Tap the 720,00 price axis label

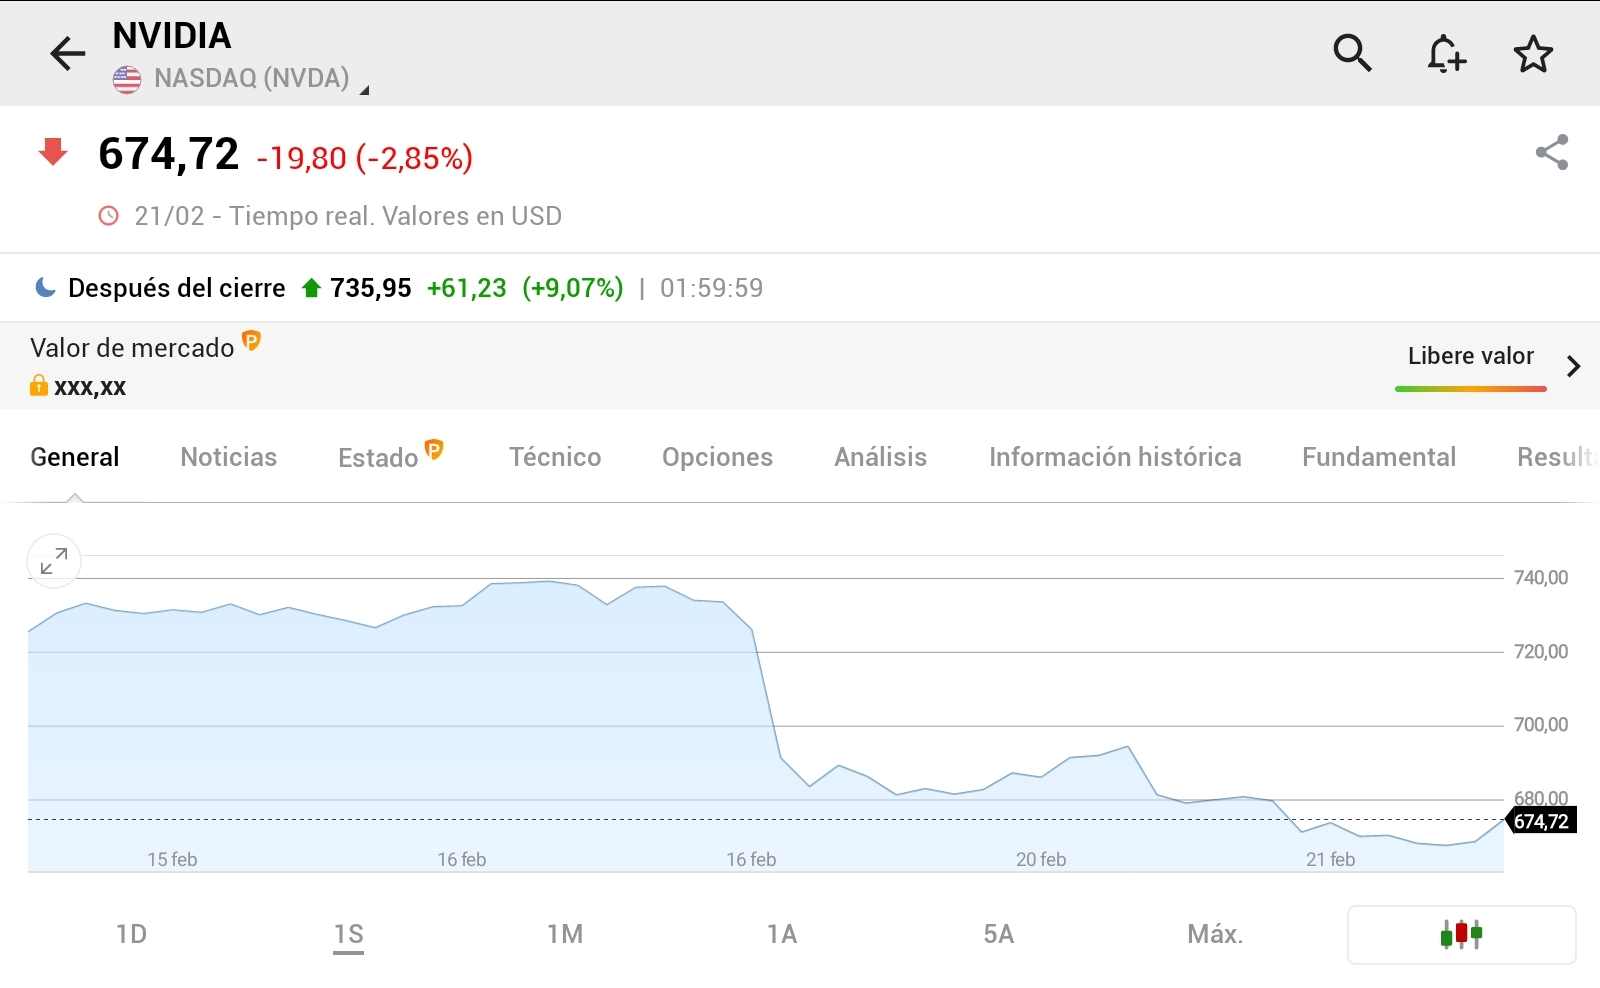1541,651
